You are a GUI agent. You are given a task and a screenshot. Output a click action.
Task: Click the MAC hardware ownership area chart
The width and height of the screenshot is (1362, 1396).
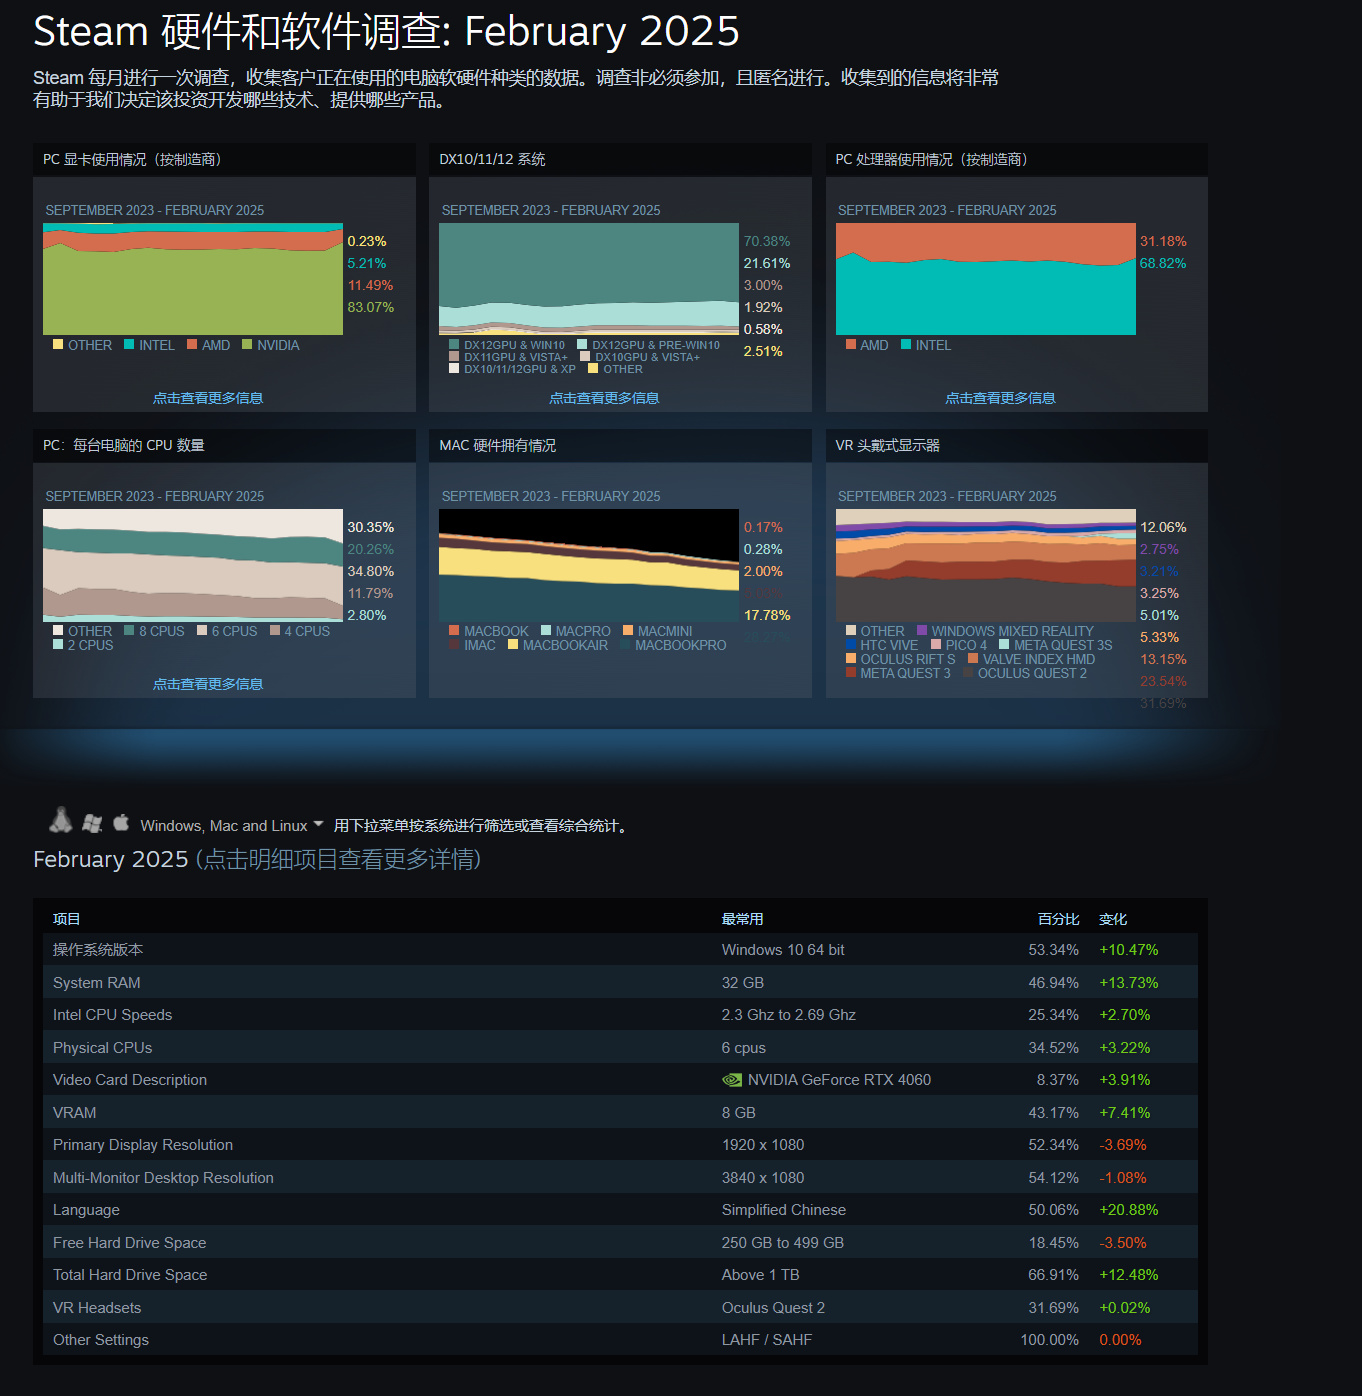589,565
